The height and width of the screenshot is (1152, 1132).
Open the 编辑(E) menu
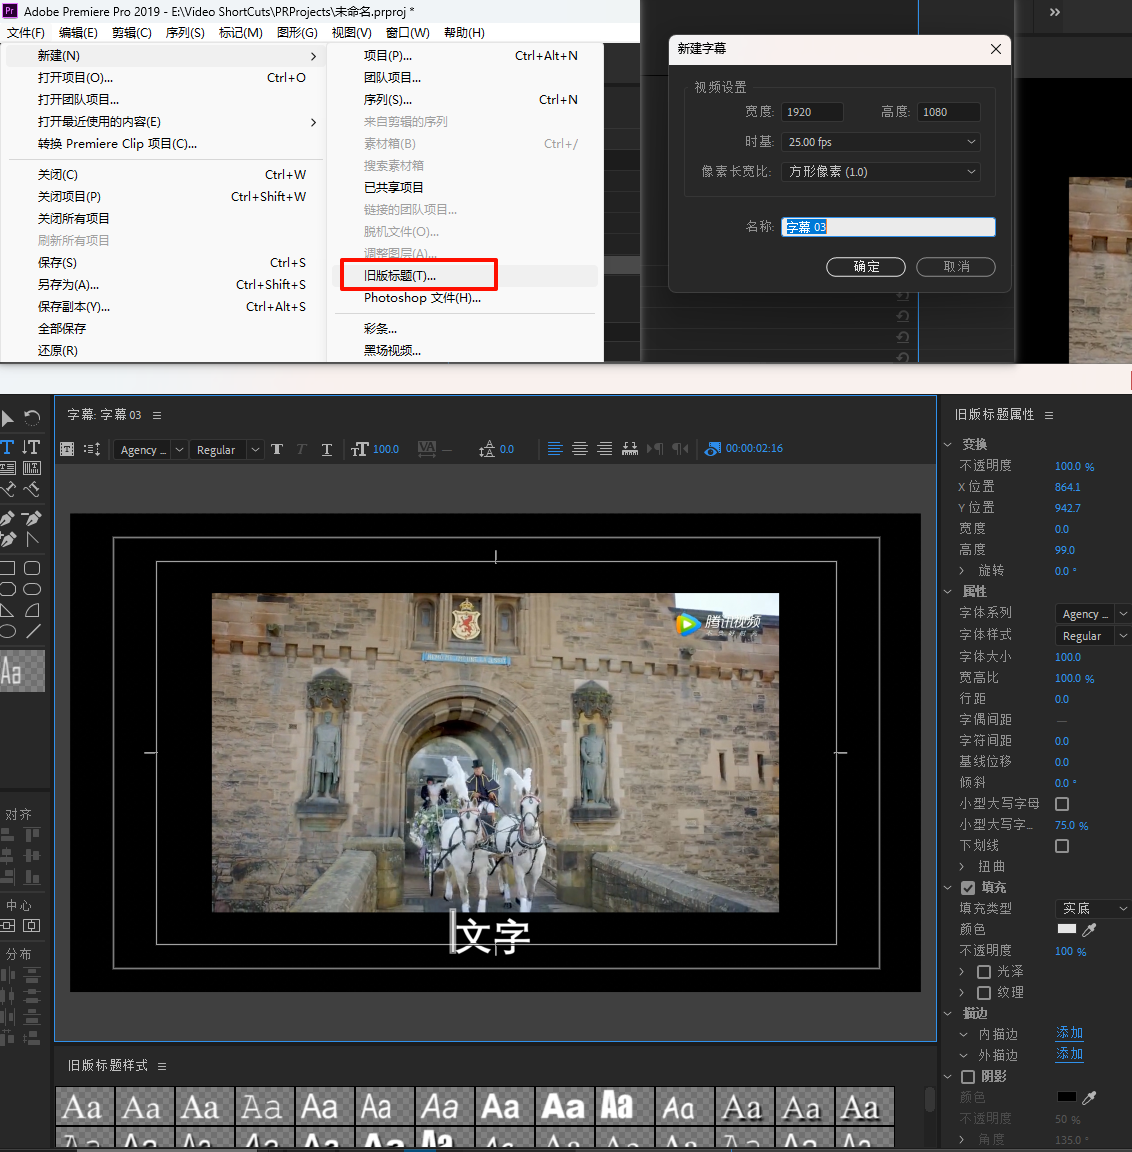coord(78,33)
